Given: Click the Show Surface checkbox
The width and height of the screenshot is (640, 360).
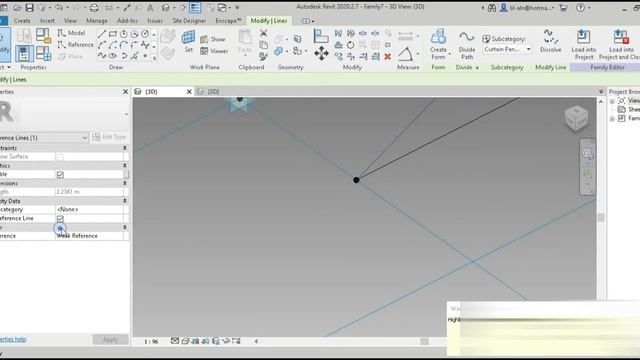Looking at the screenshot, I should pos(60,157).
